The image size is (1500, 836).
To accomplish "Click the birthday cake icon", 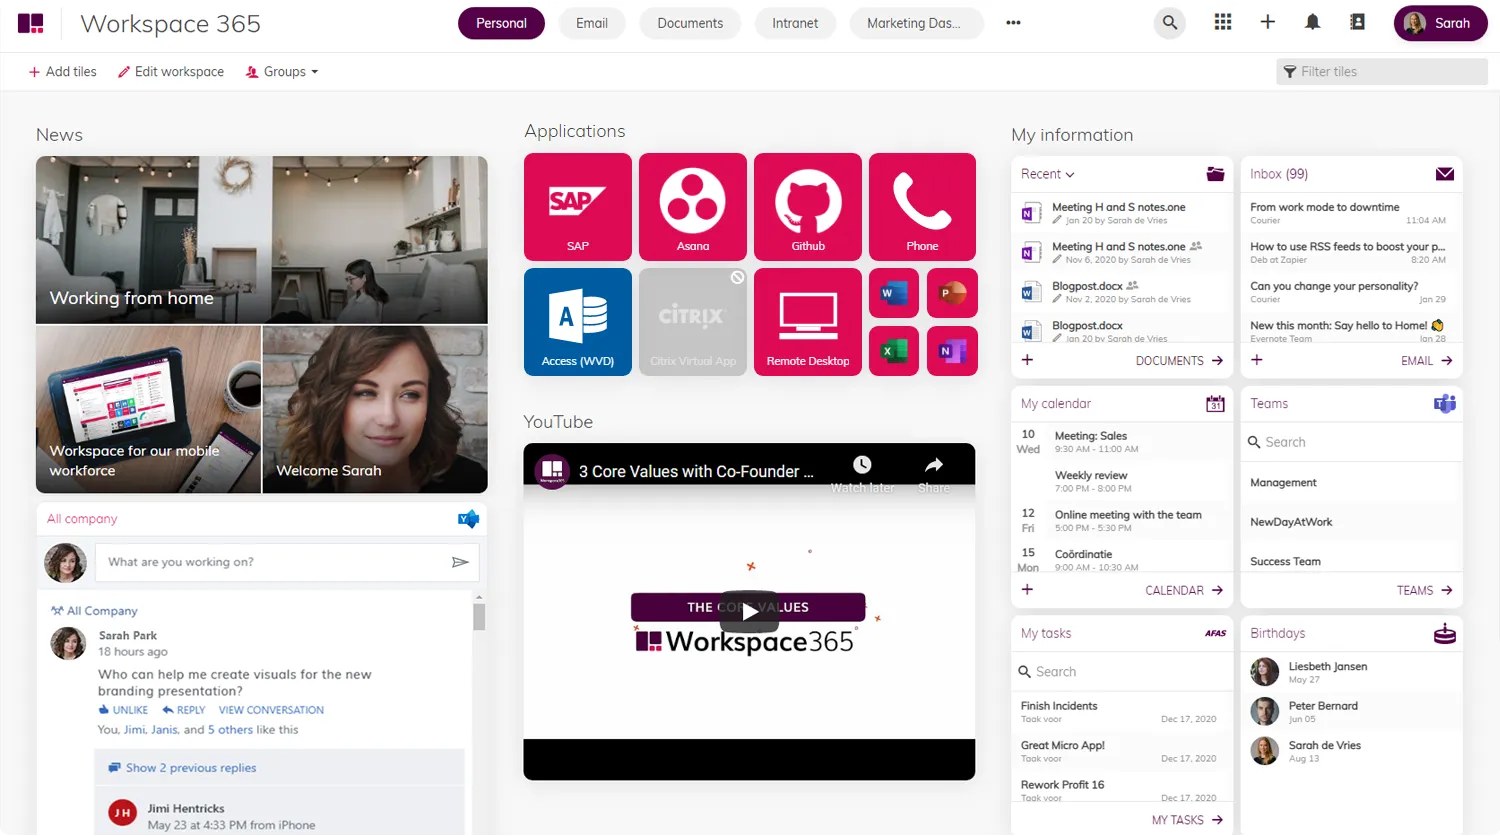I will [1445, 633].
